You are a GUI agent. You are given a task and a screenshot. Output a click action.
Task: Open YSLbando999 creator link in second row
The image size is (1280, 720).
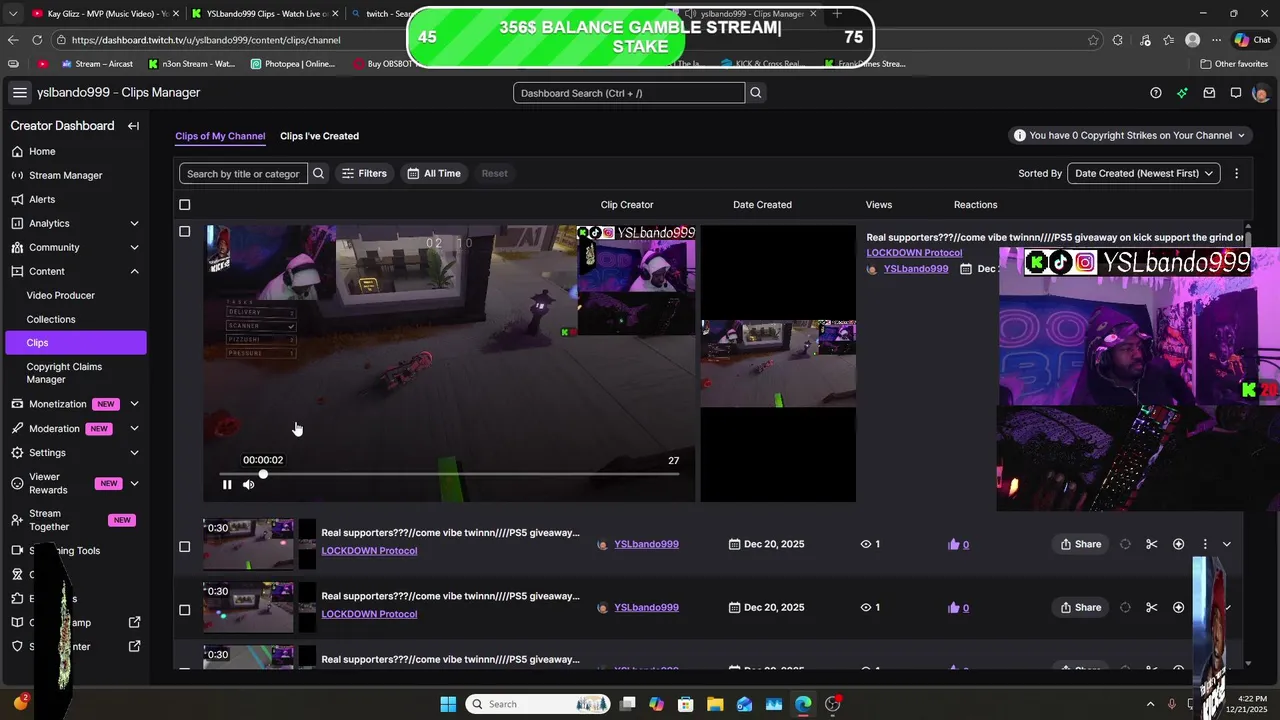tap(646, 607)
